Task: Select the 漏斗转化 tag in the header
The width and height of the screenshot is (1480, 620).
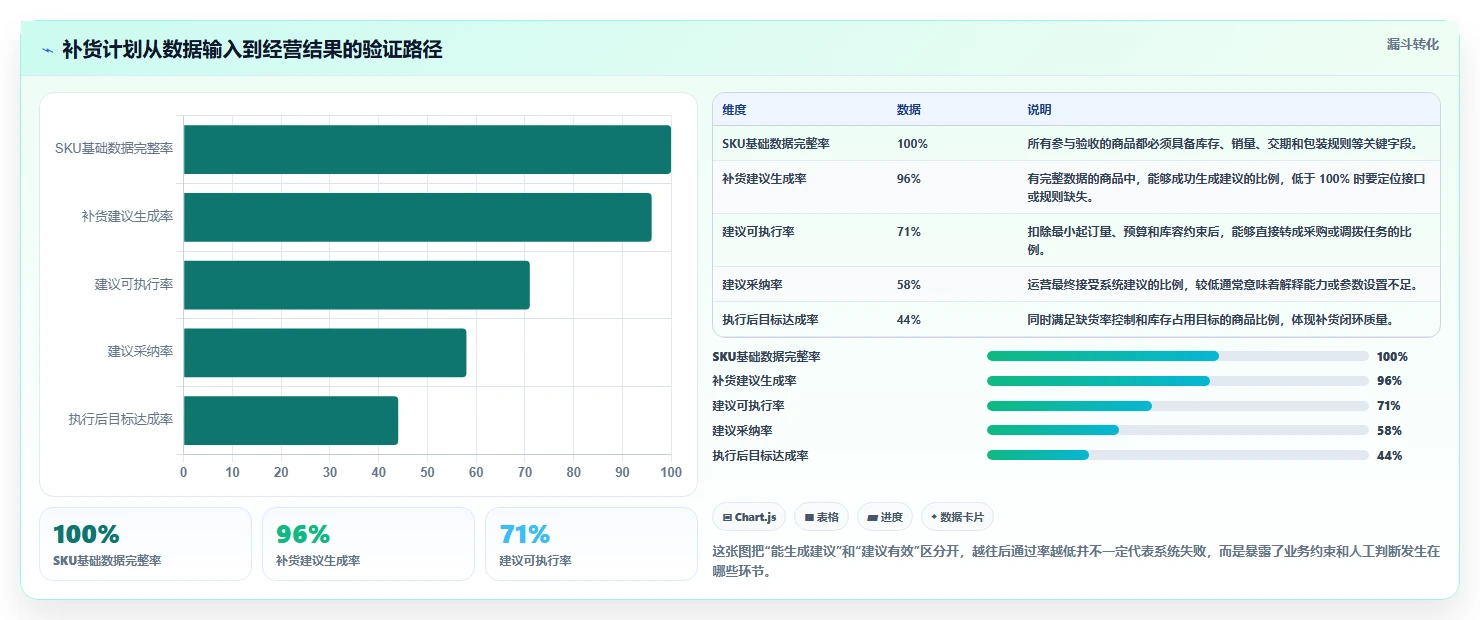Action: (1412, 44)
